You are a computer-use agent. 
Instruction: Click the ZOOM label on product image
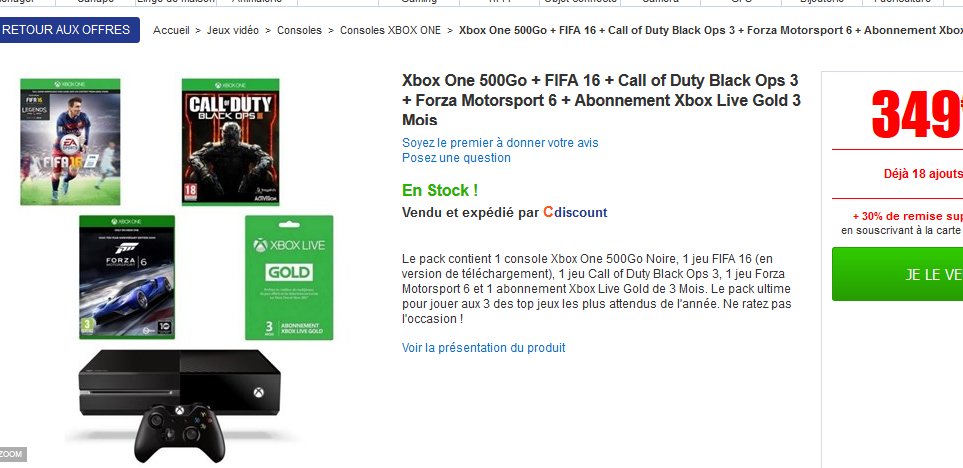click(13, 454)
